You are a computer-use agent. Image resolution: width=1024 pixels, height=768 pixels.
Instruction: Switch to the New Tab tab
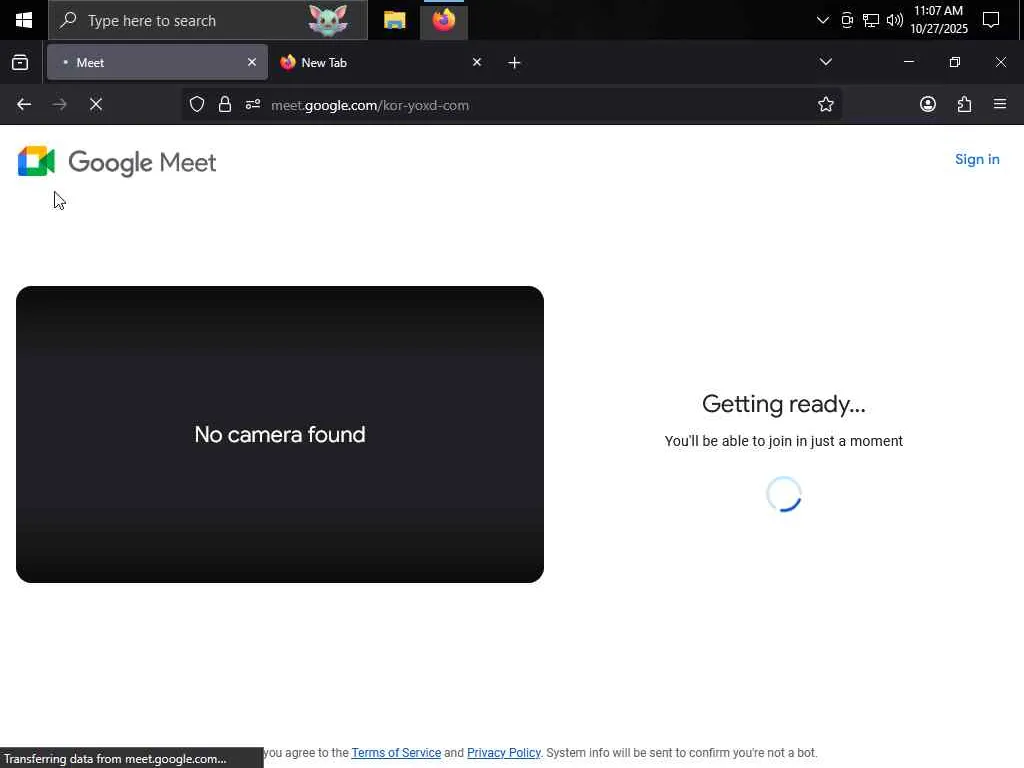381,62
